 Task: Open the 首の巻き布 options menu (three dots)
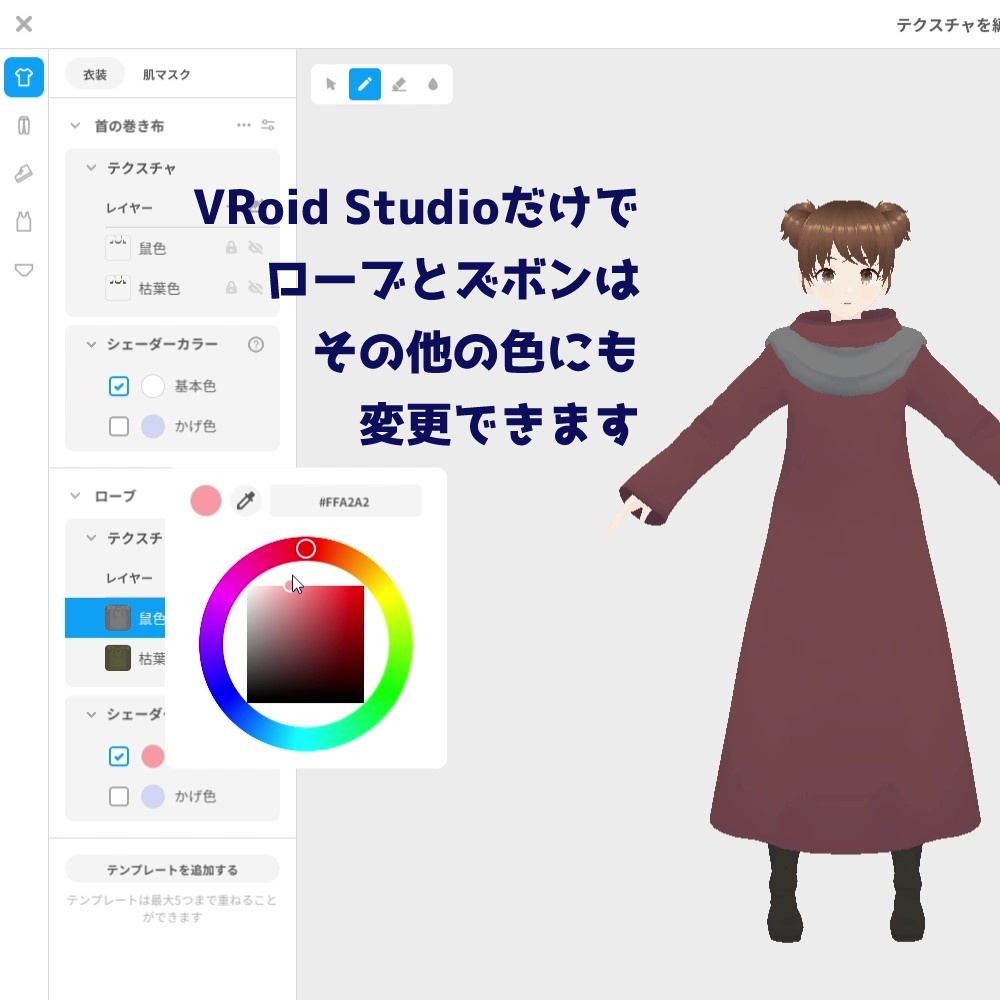tap(243, 124)
